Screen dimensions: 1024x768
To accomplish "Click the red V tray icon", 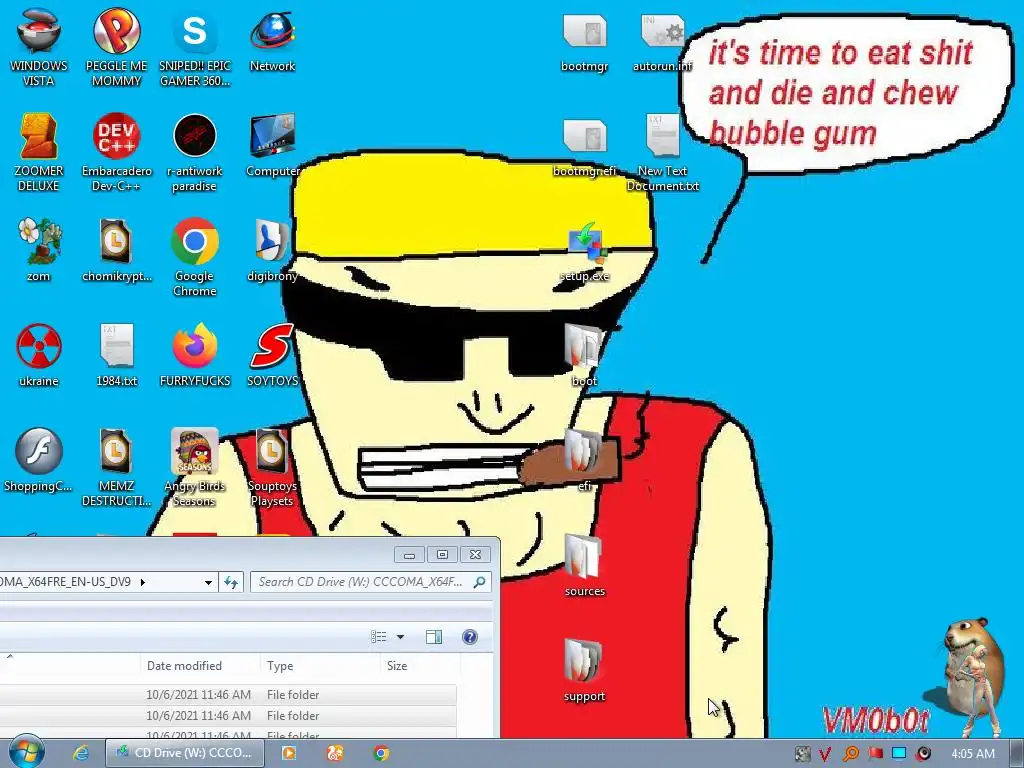I will point(825,754).
